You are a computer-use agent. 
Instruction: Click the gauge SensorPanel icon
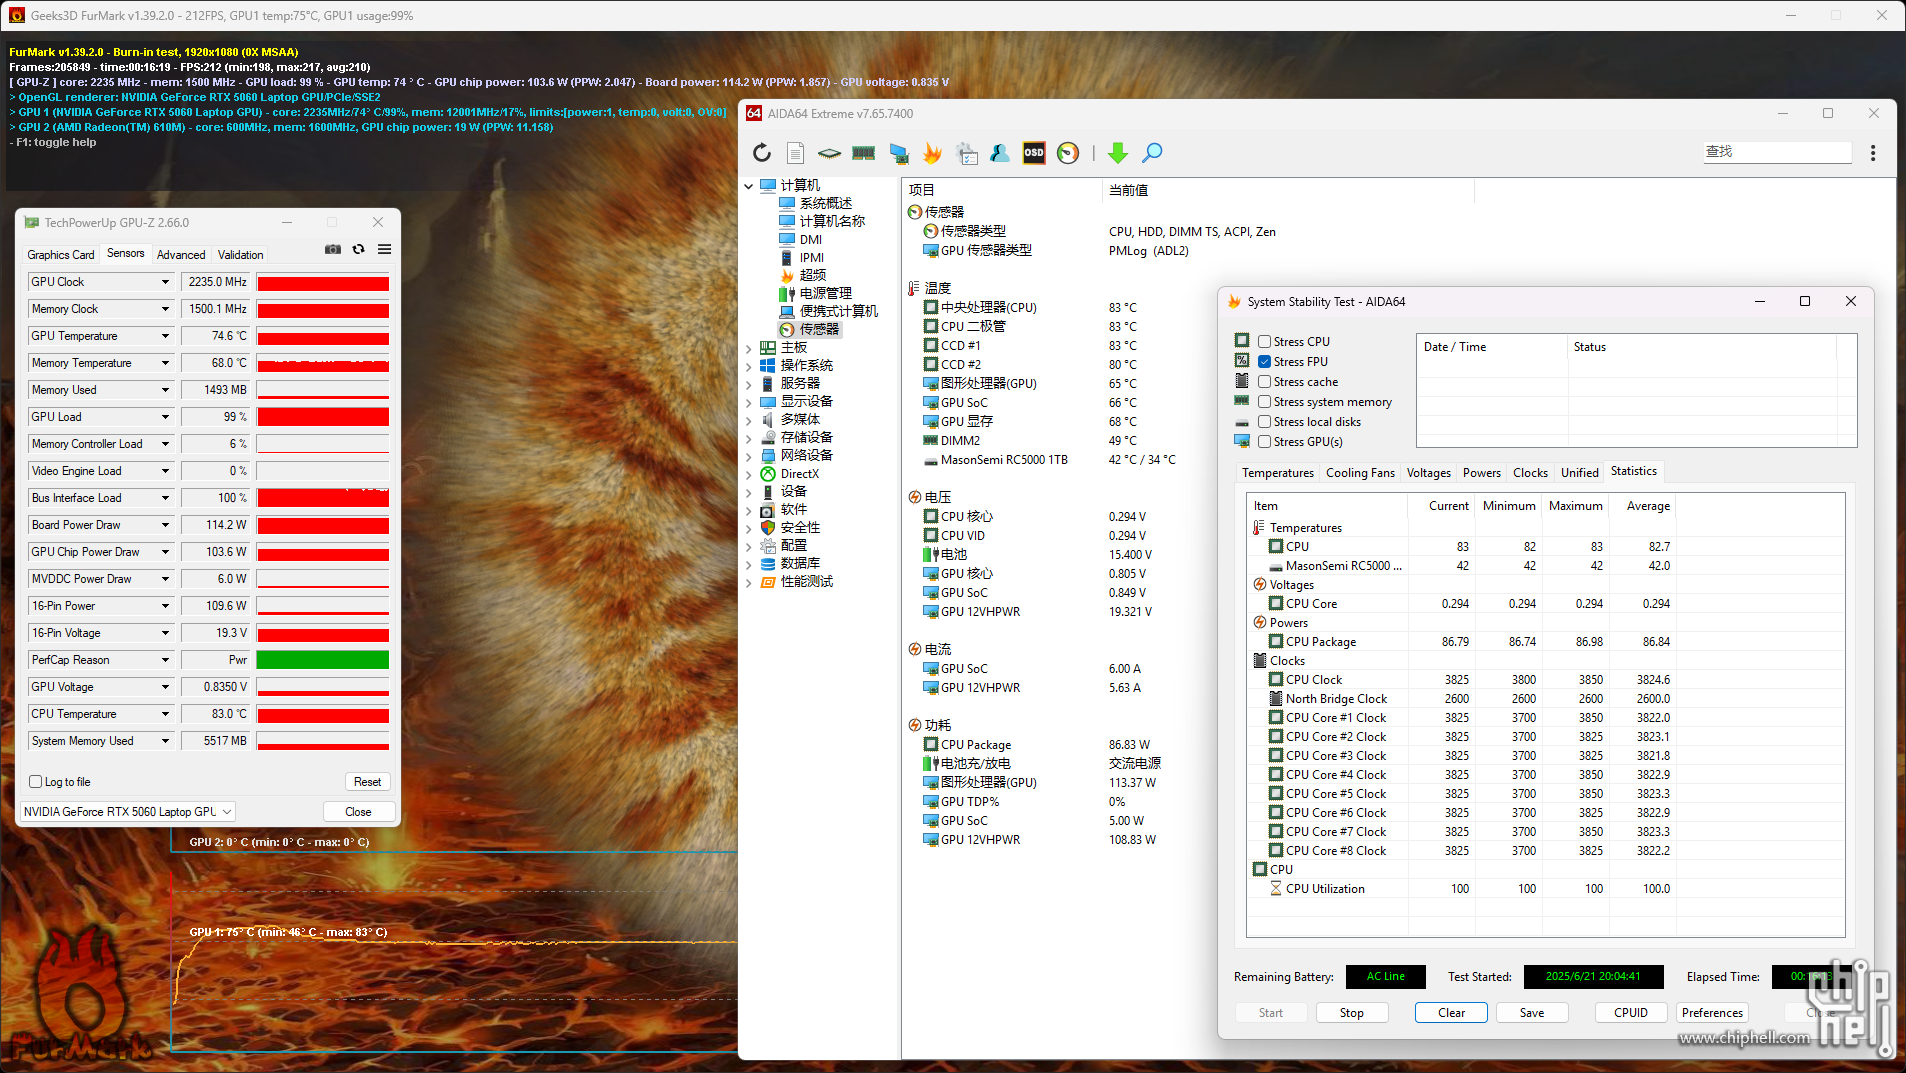pyautogui.click(x=1068, y=153)
